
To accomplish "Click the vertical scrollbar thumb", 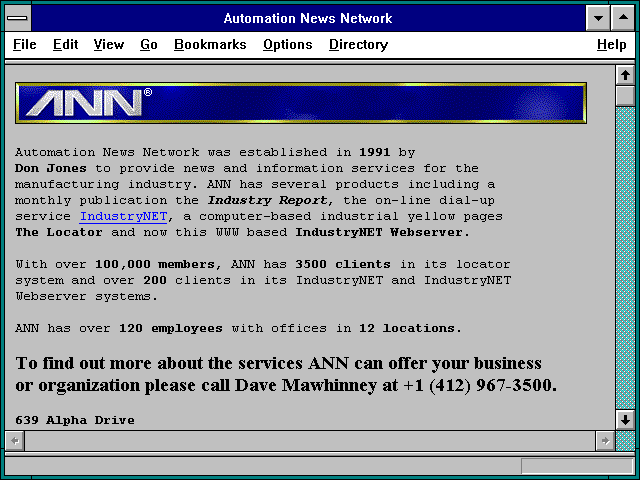I will [625, 96].
